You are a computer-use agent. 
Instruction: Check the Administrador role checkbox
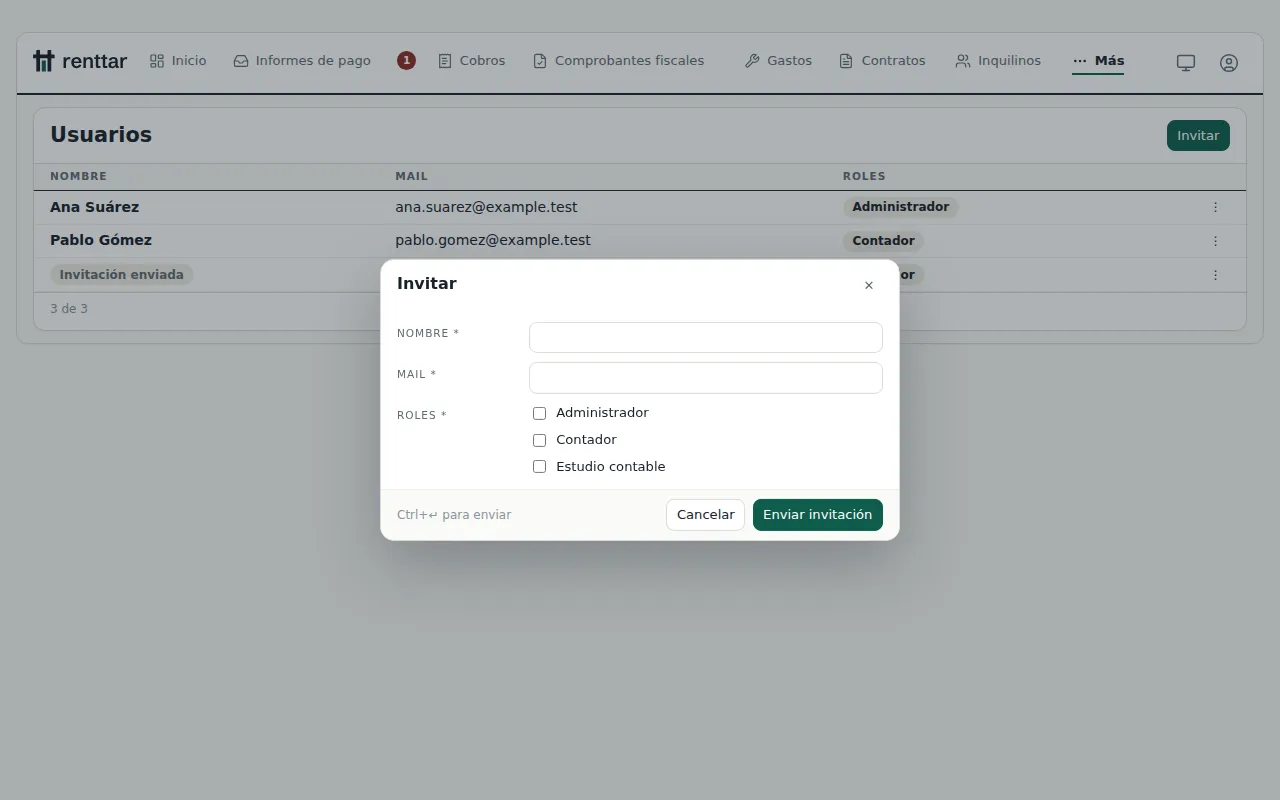pos(539,413)
